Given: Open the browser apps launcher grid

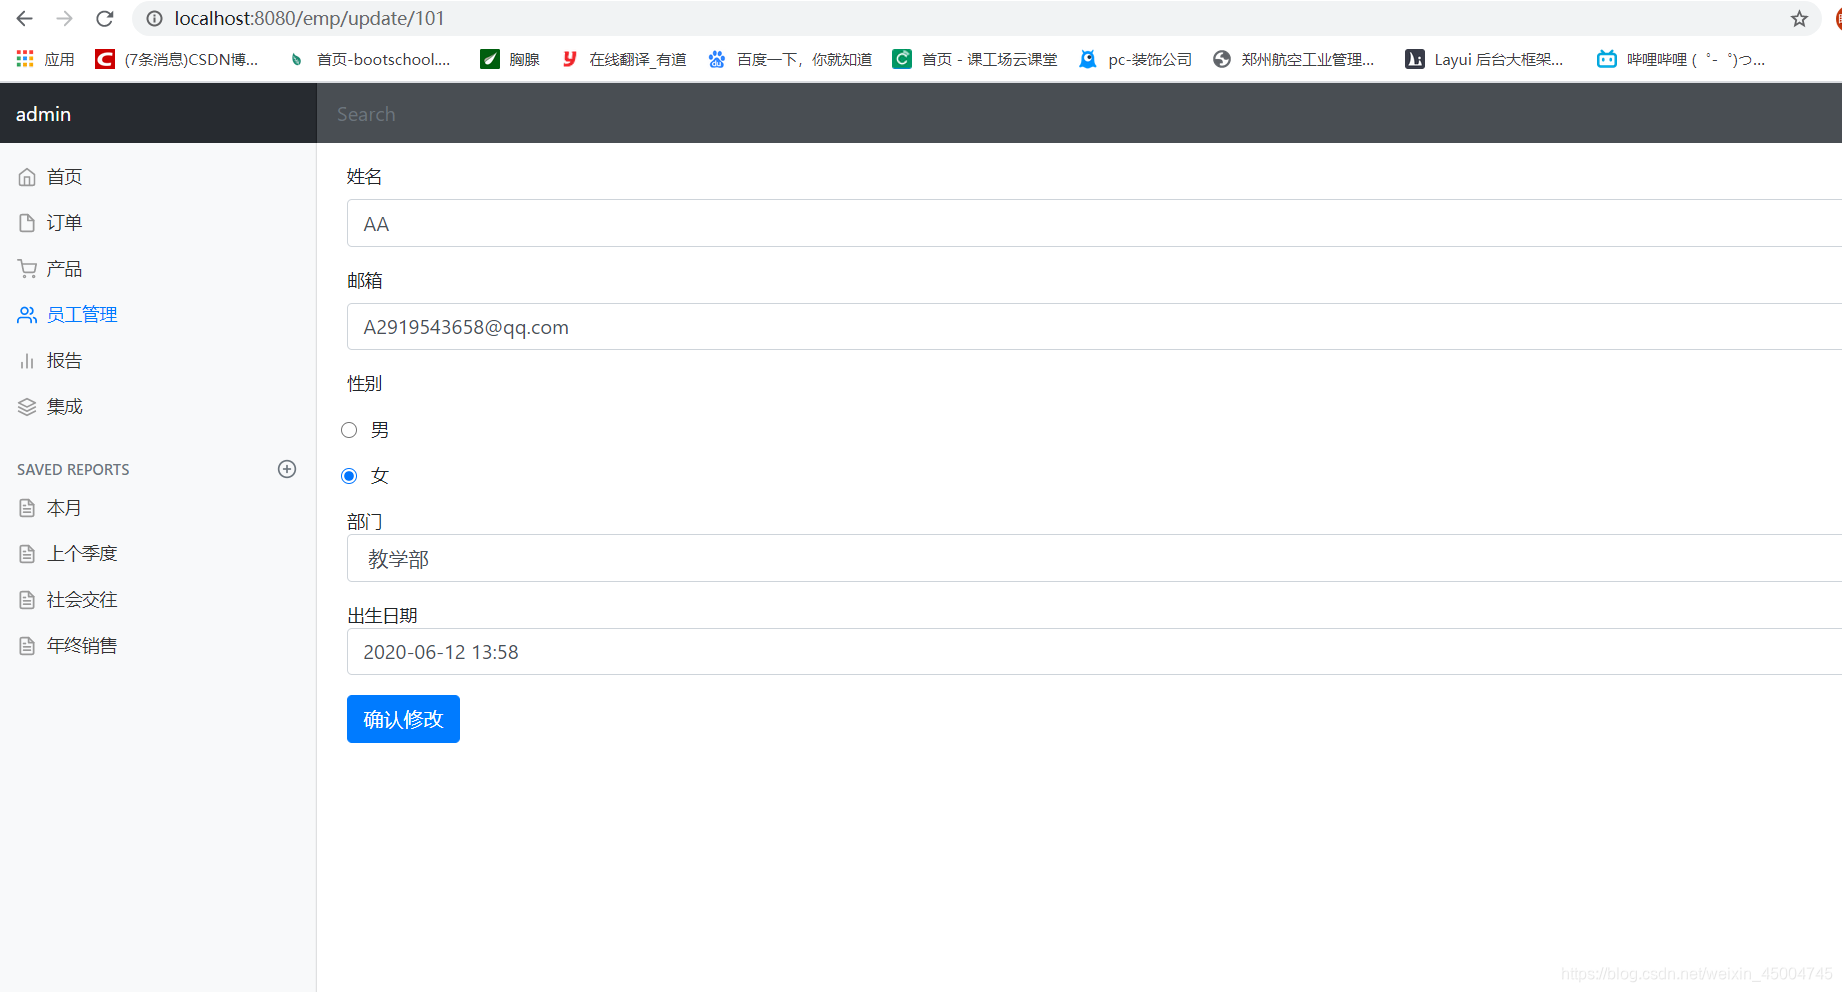Looking at the screenshot, I should pos(23,58).
